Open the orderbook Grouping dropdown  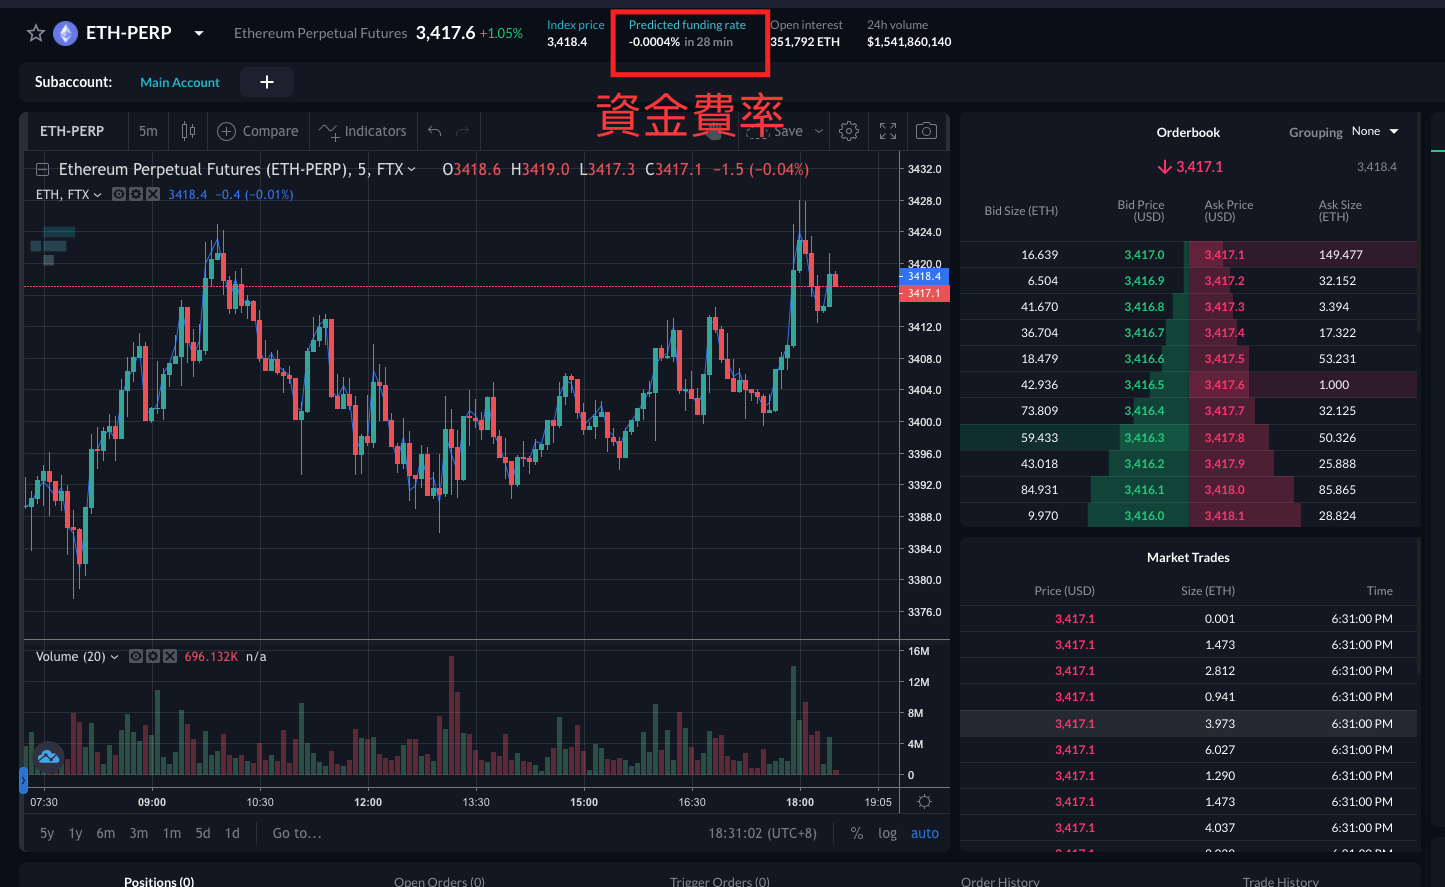click(x=1375, y=131)
